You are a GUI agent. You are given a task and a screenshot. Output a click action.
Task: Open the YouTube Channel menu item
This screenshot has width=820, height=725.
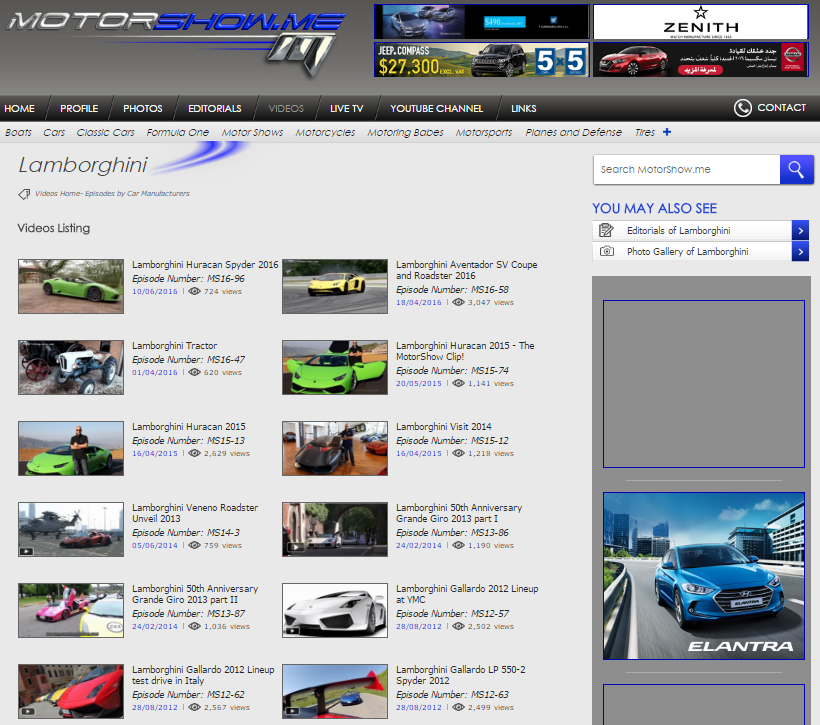pos(436,108)
